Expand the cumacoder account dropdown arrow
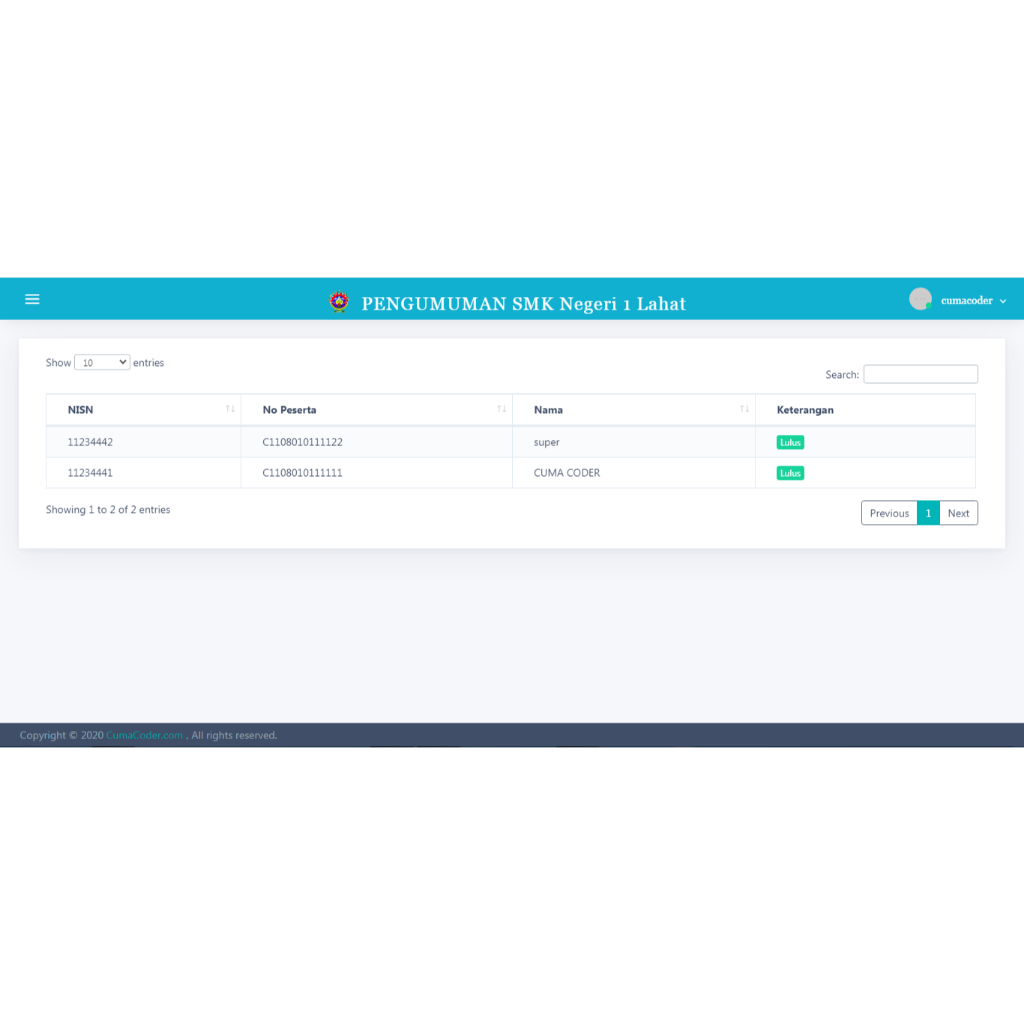The height and width of the screenshot is (1024, 1024). click(1003, 301)
